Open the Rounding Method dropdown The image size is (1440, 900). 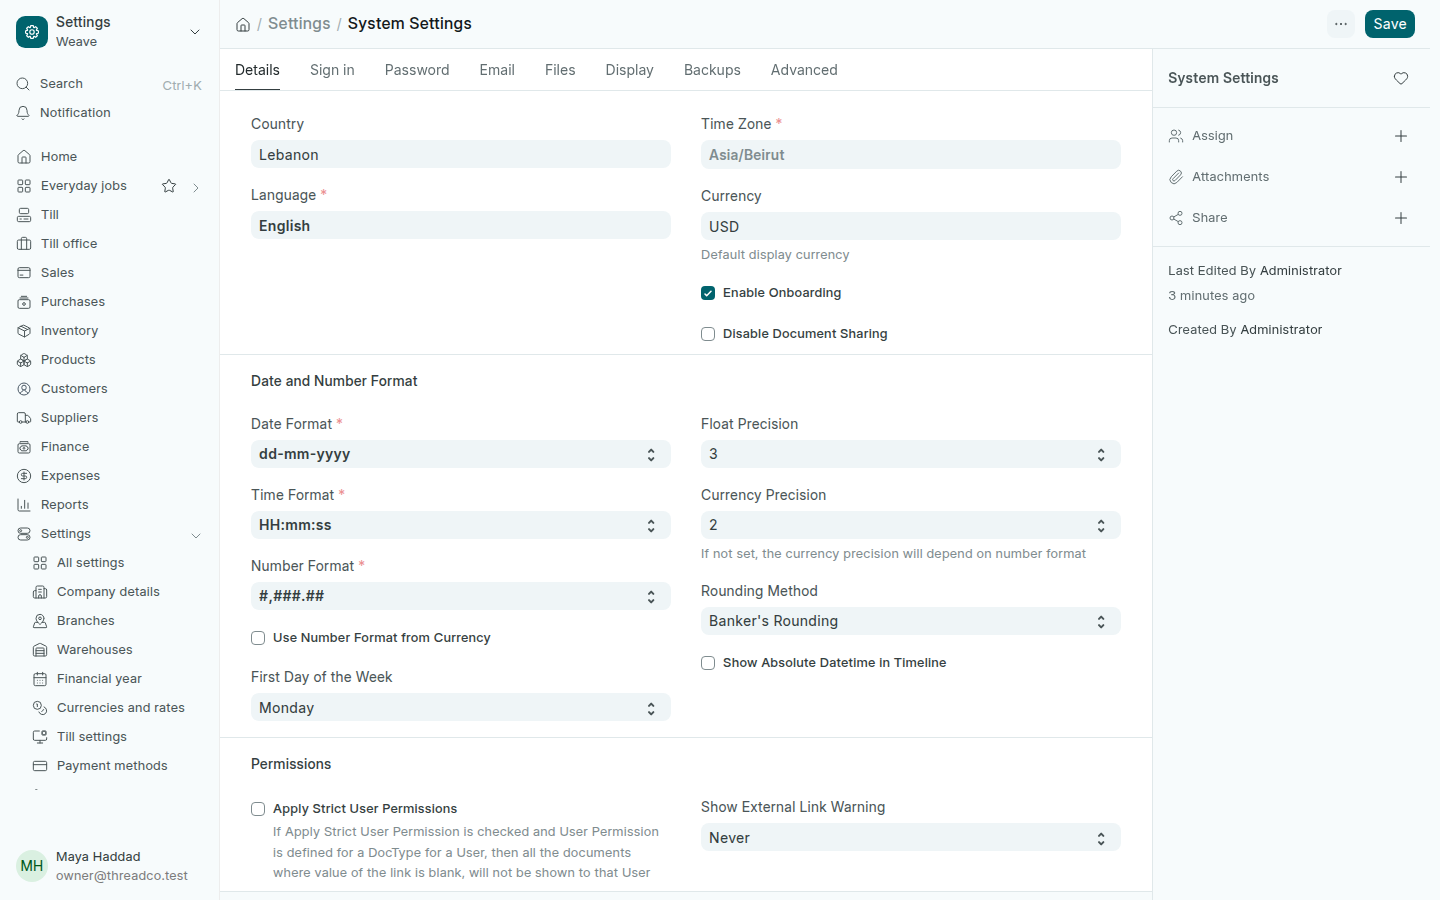click(x=911, y=621)
